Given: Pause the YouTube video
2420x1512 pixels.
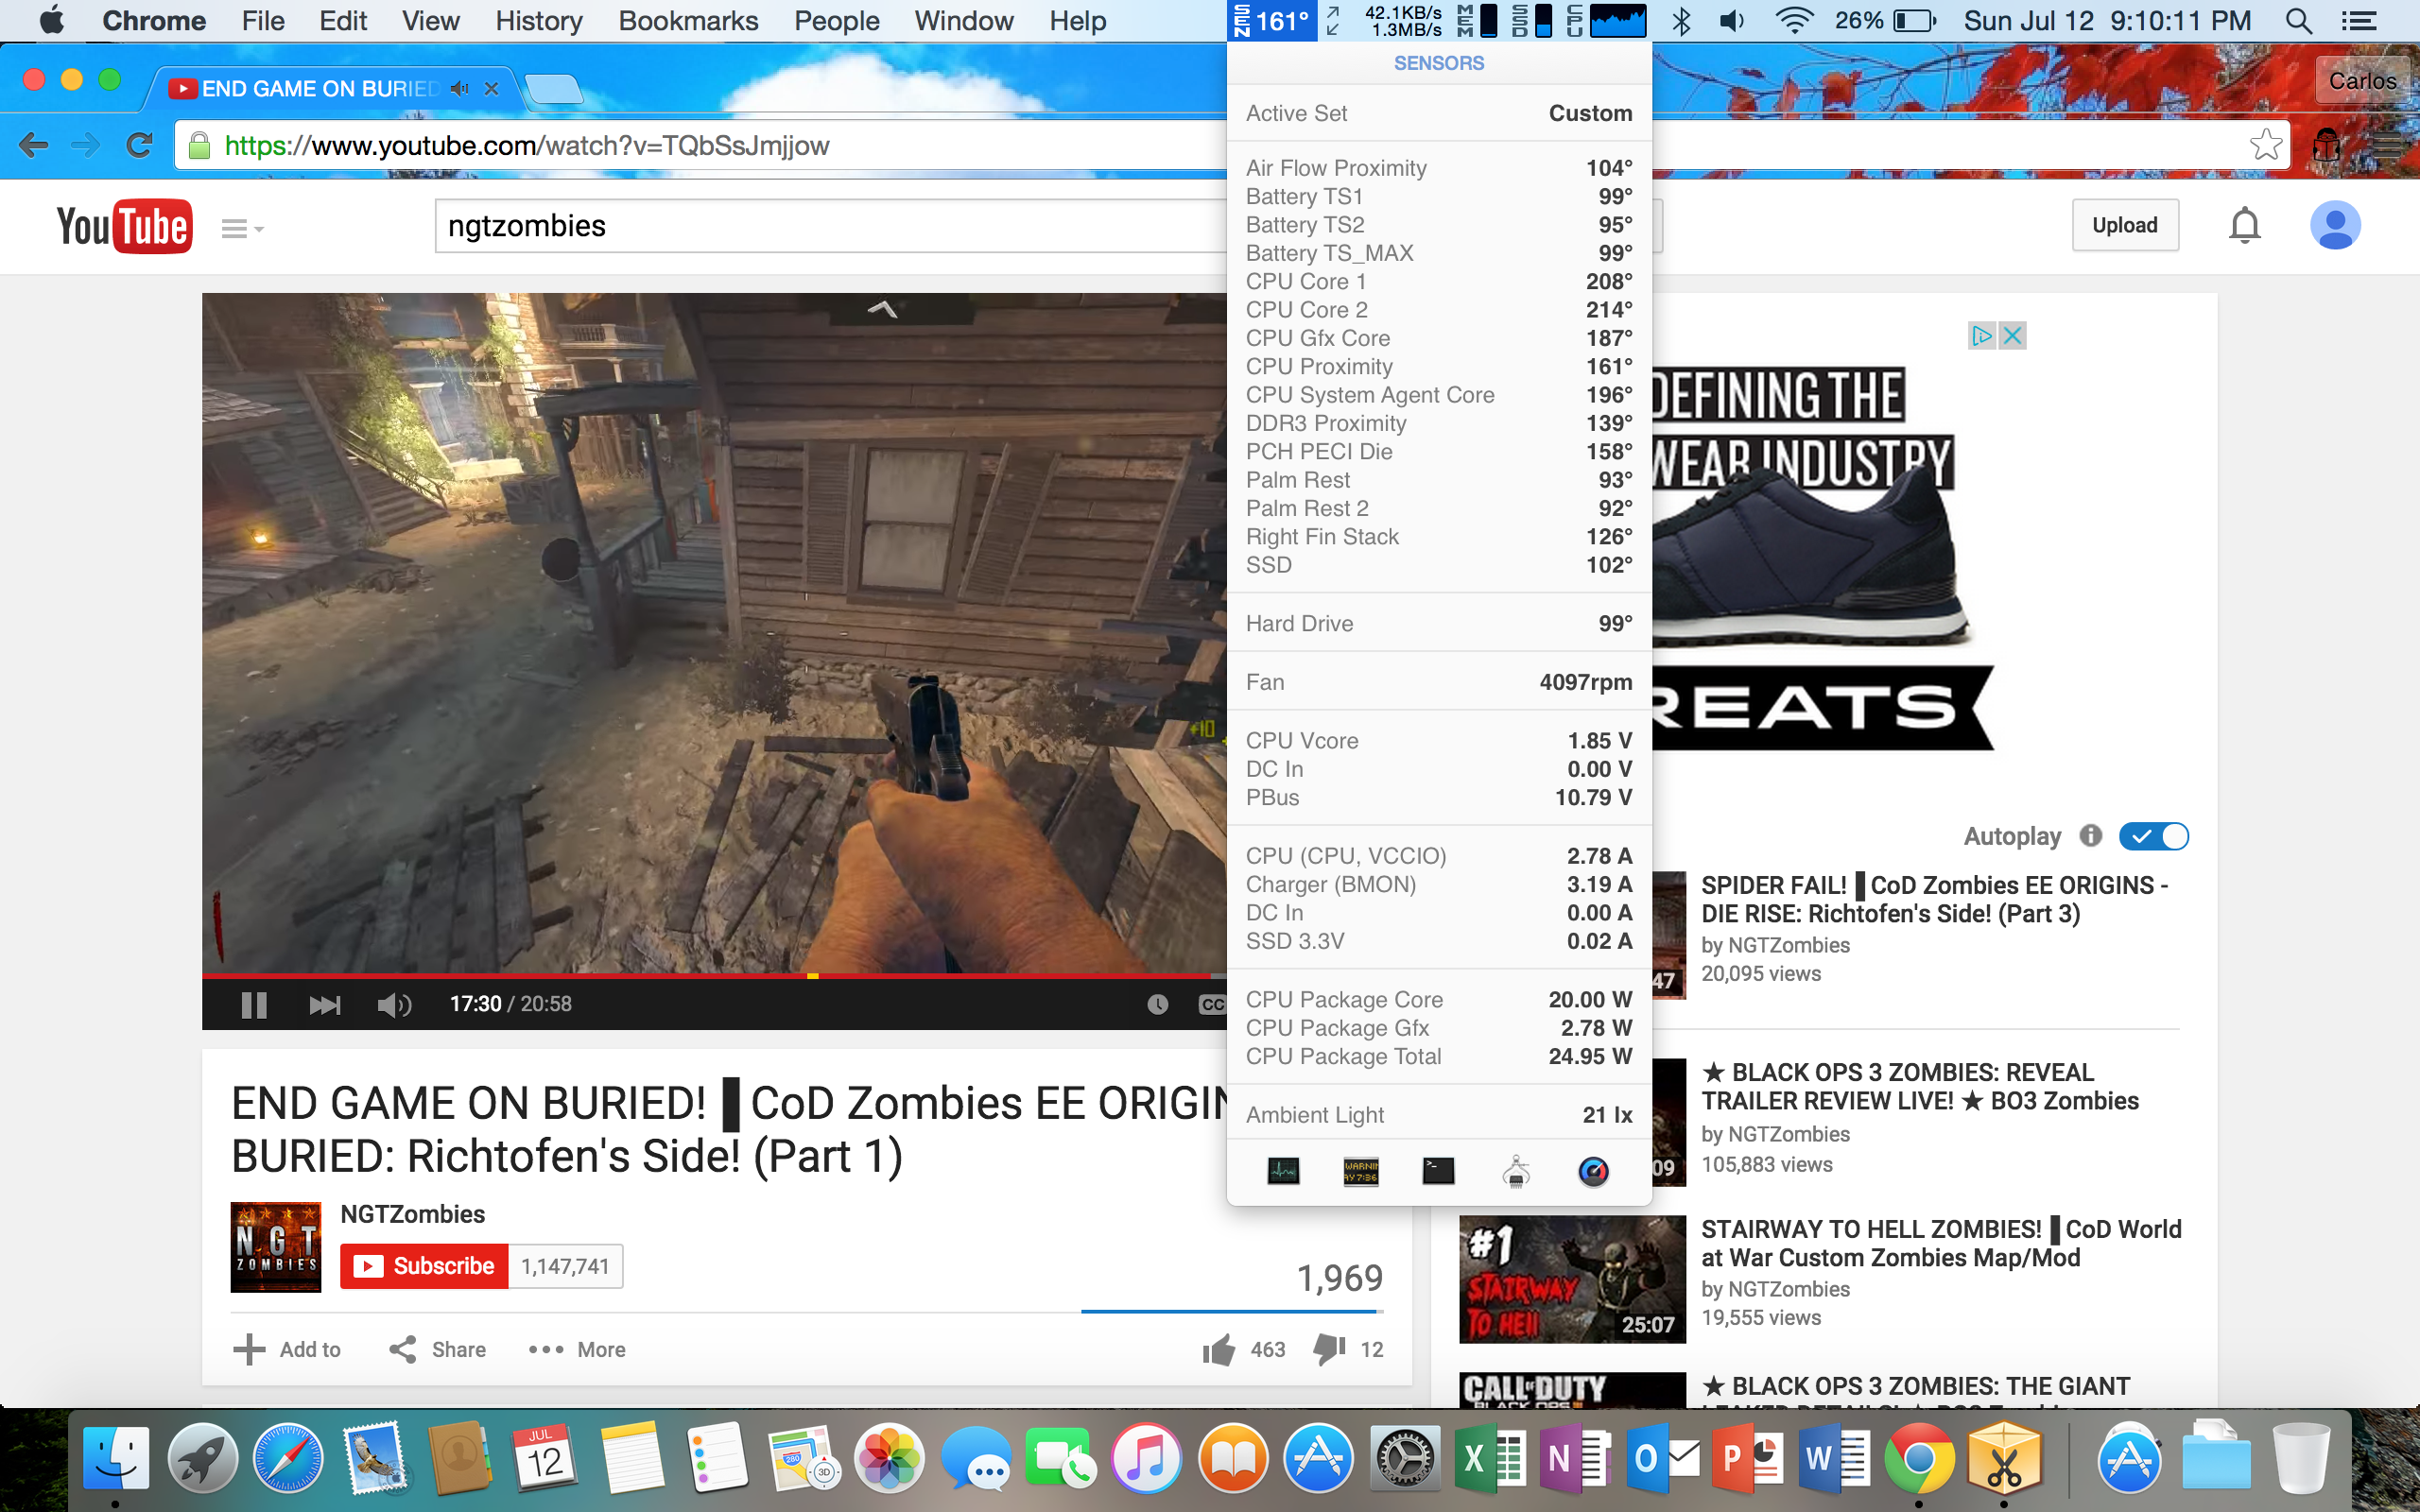Looking at the screenshot, I should click(x=254, y=1004).
